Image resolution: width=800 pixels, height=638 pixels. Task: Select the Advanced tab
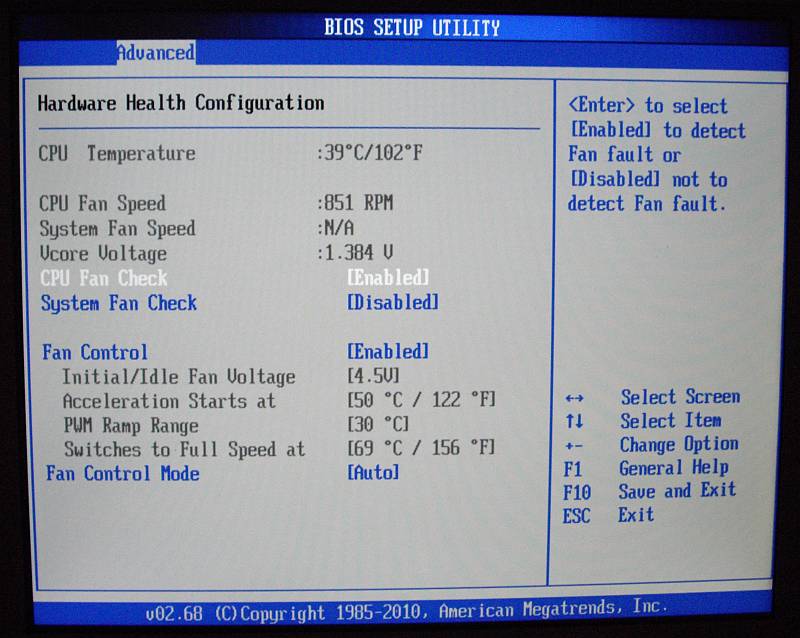[156, 53]
